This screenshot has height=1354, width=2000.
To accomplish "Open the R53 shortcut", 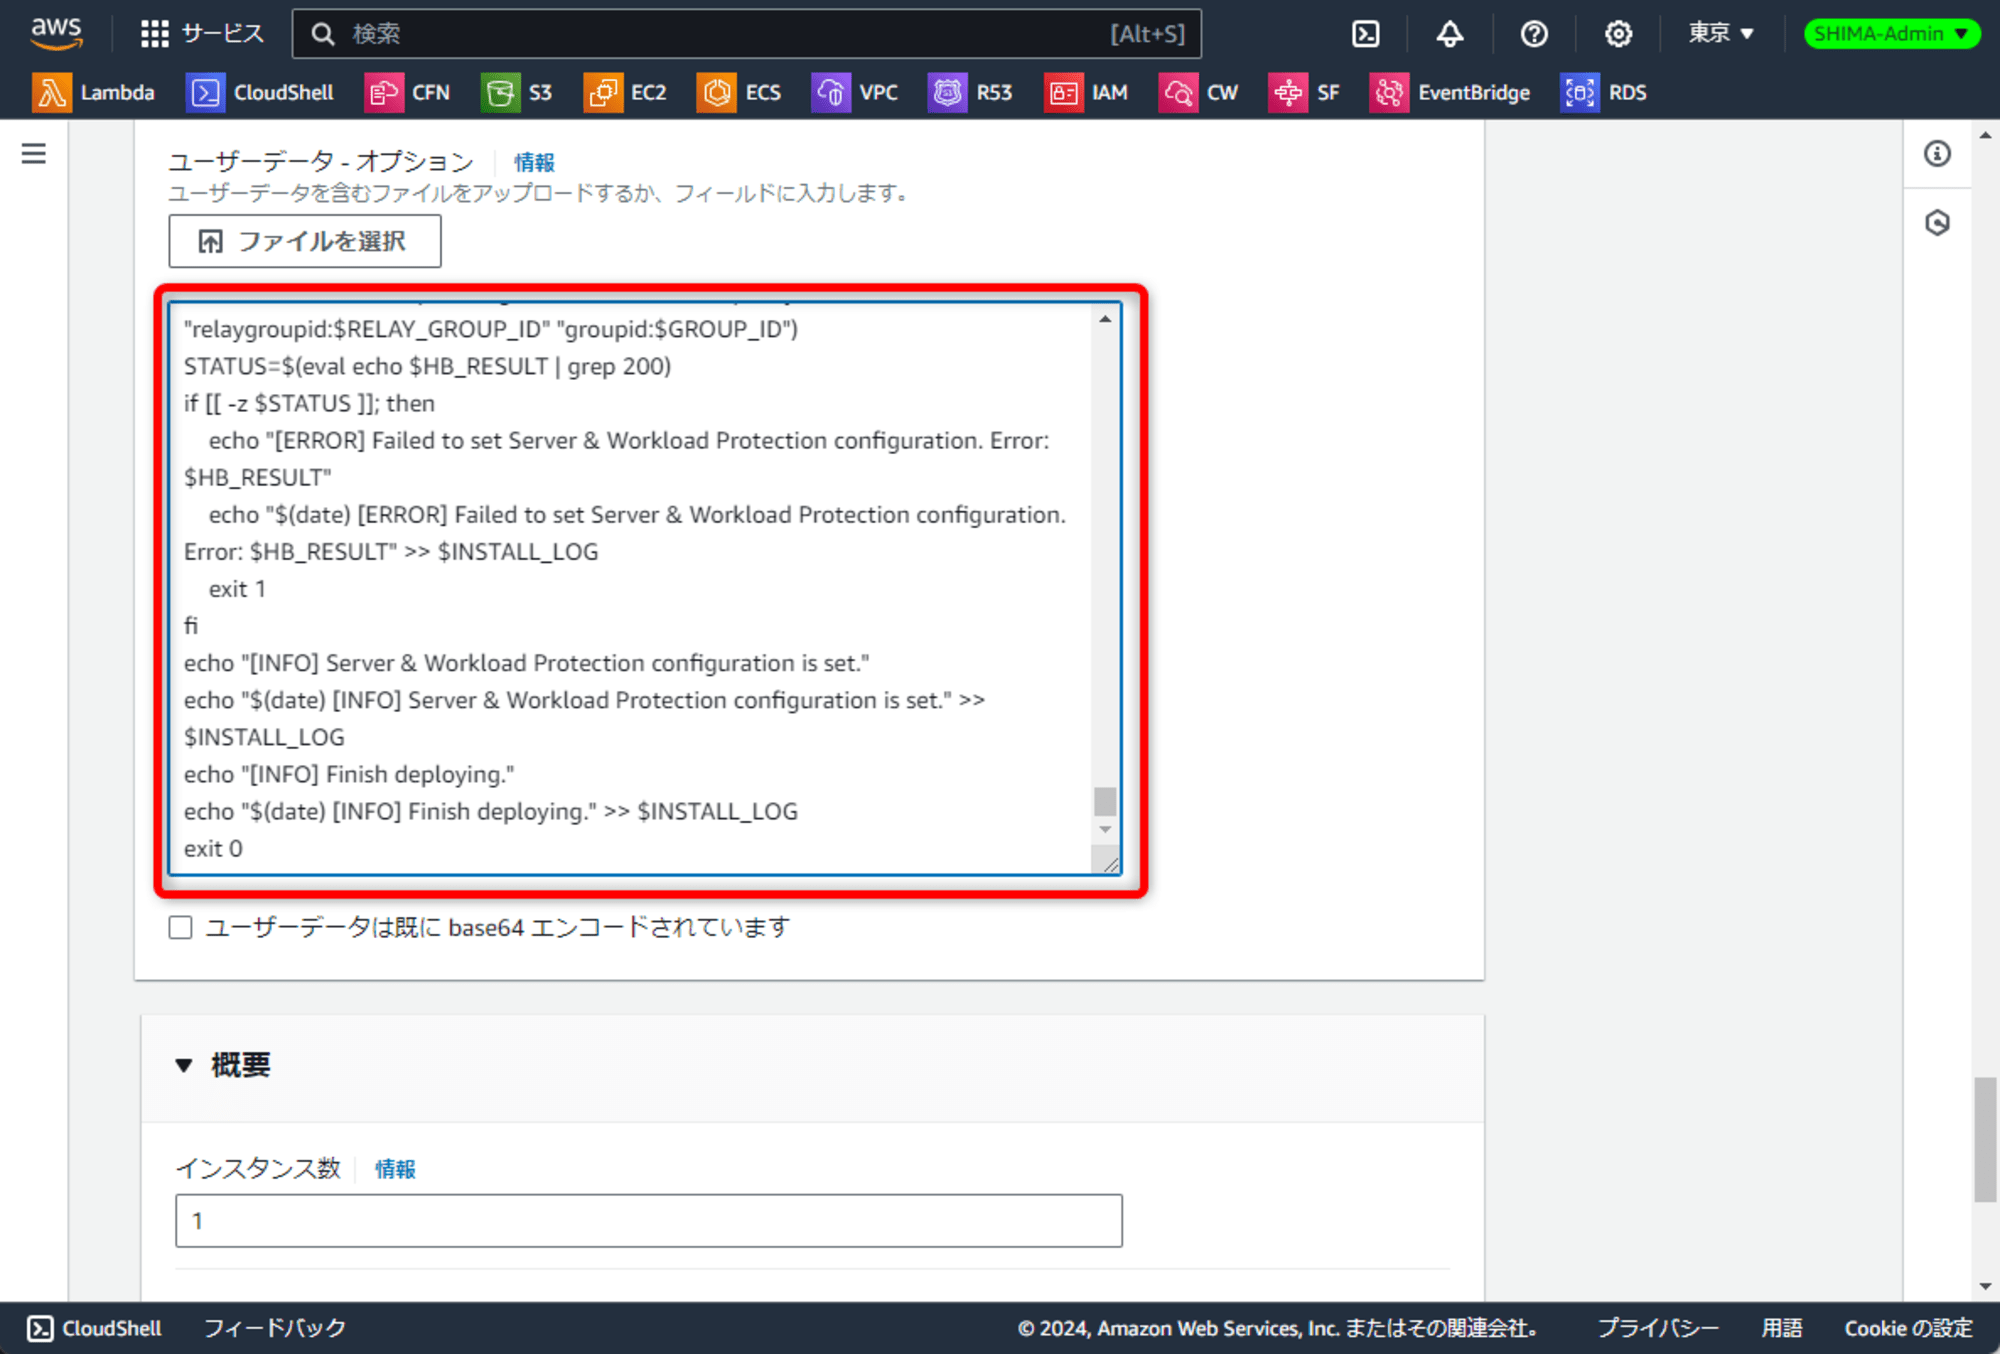I will pos(970,93).
